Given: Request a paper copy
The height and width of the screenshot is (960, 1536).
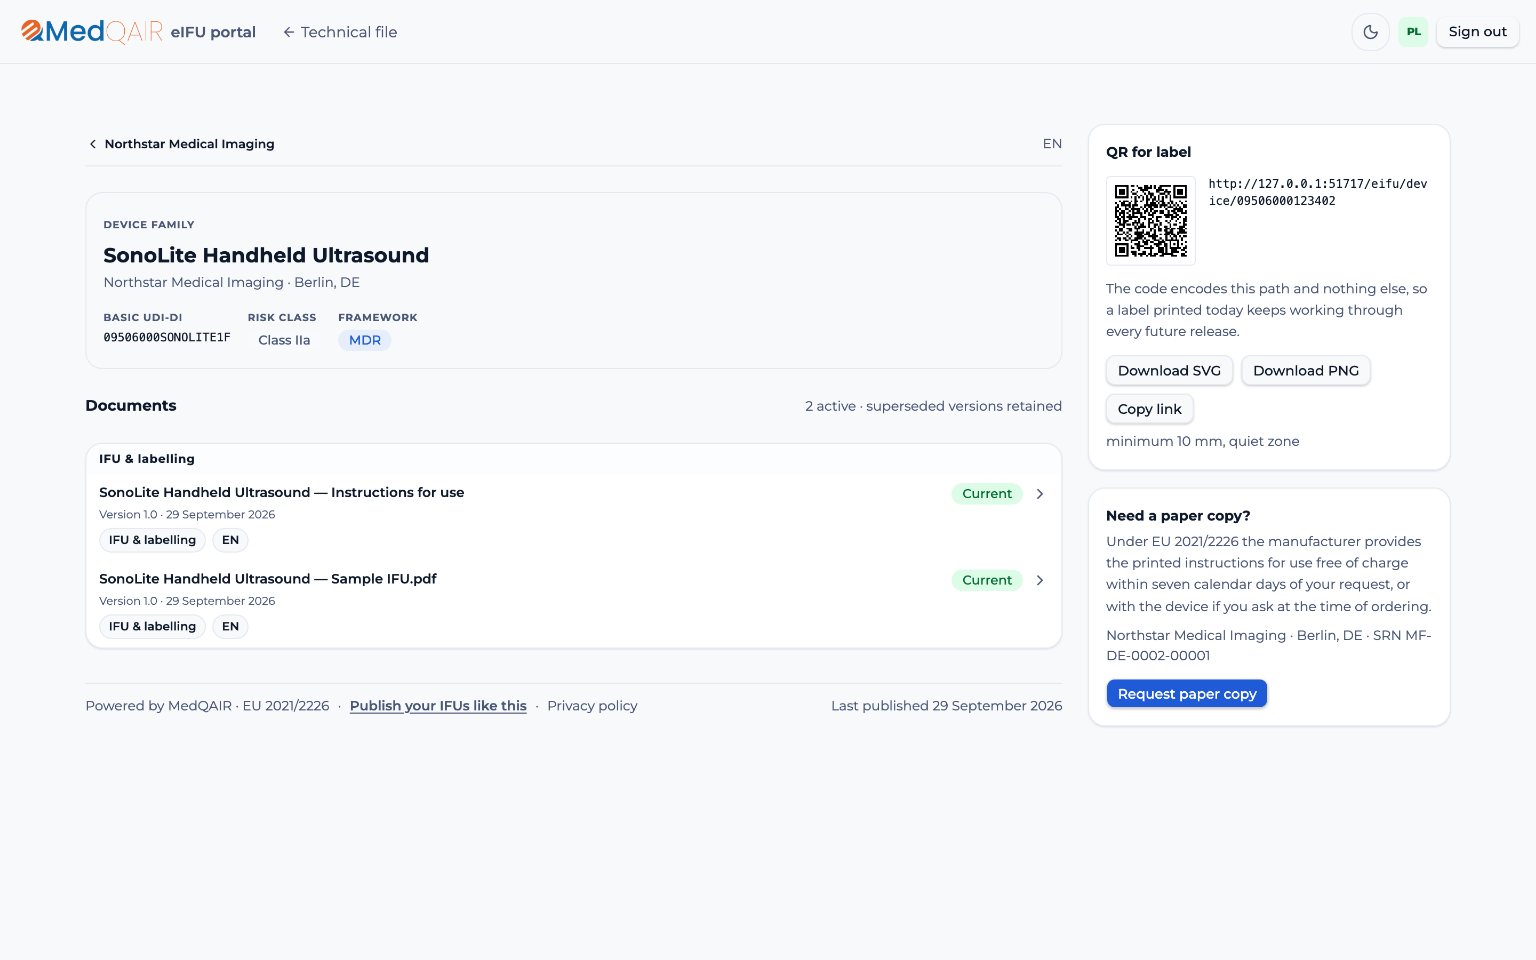Looking at the screenshot, I should pos(1187,694).
